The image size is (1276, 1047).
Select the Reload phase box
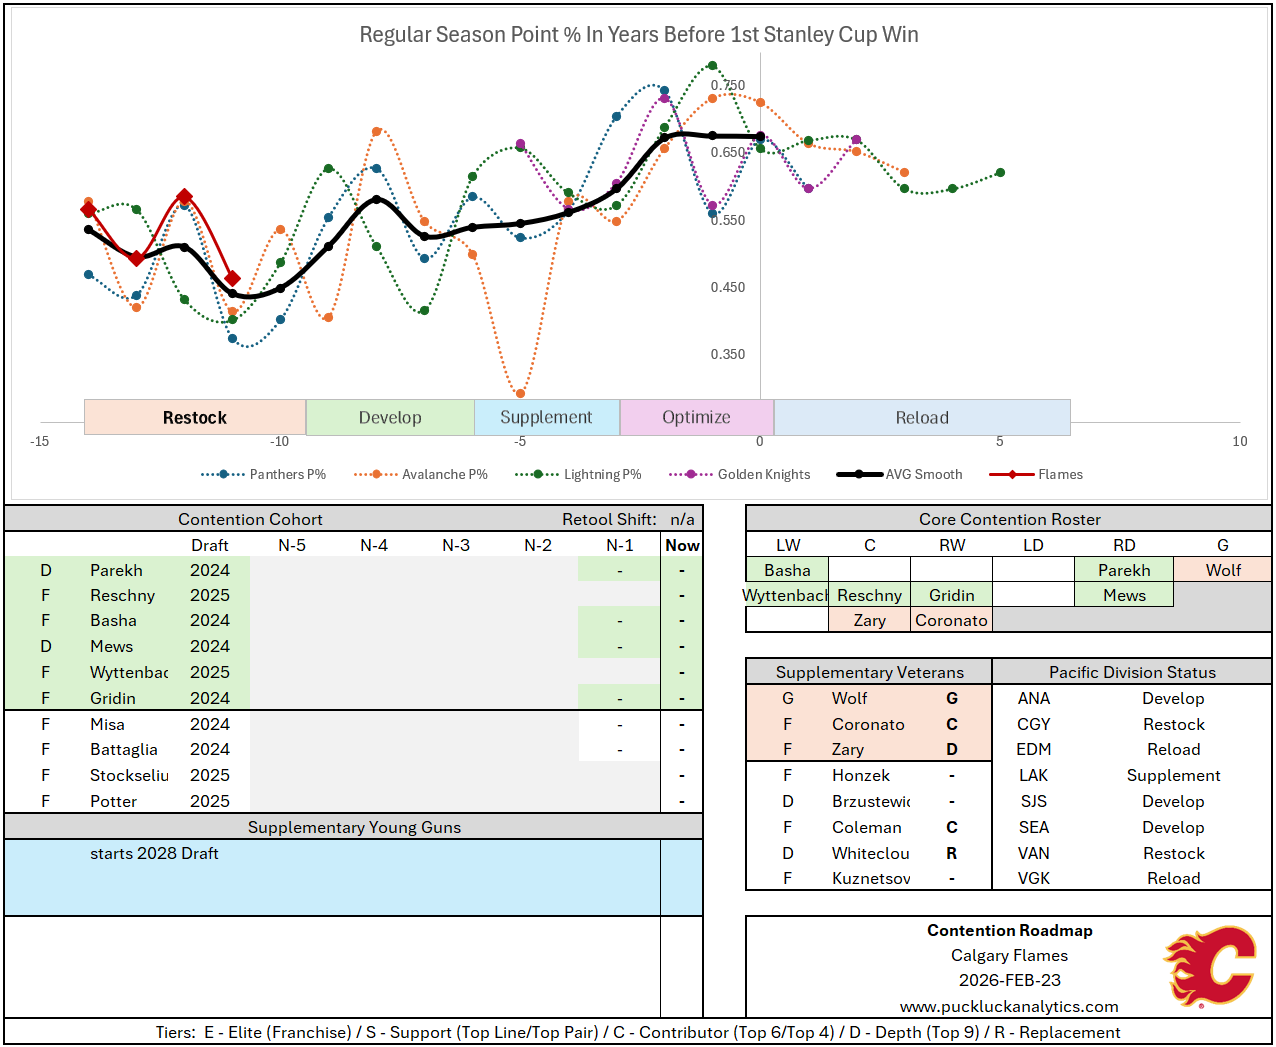point(922,418)
